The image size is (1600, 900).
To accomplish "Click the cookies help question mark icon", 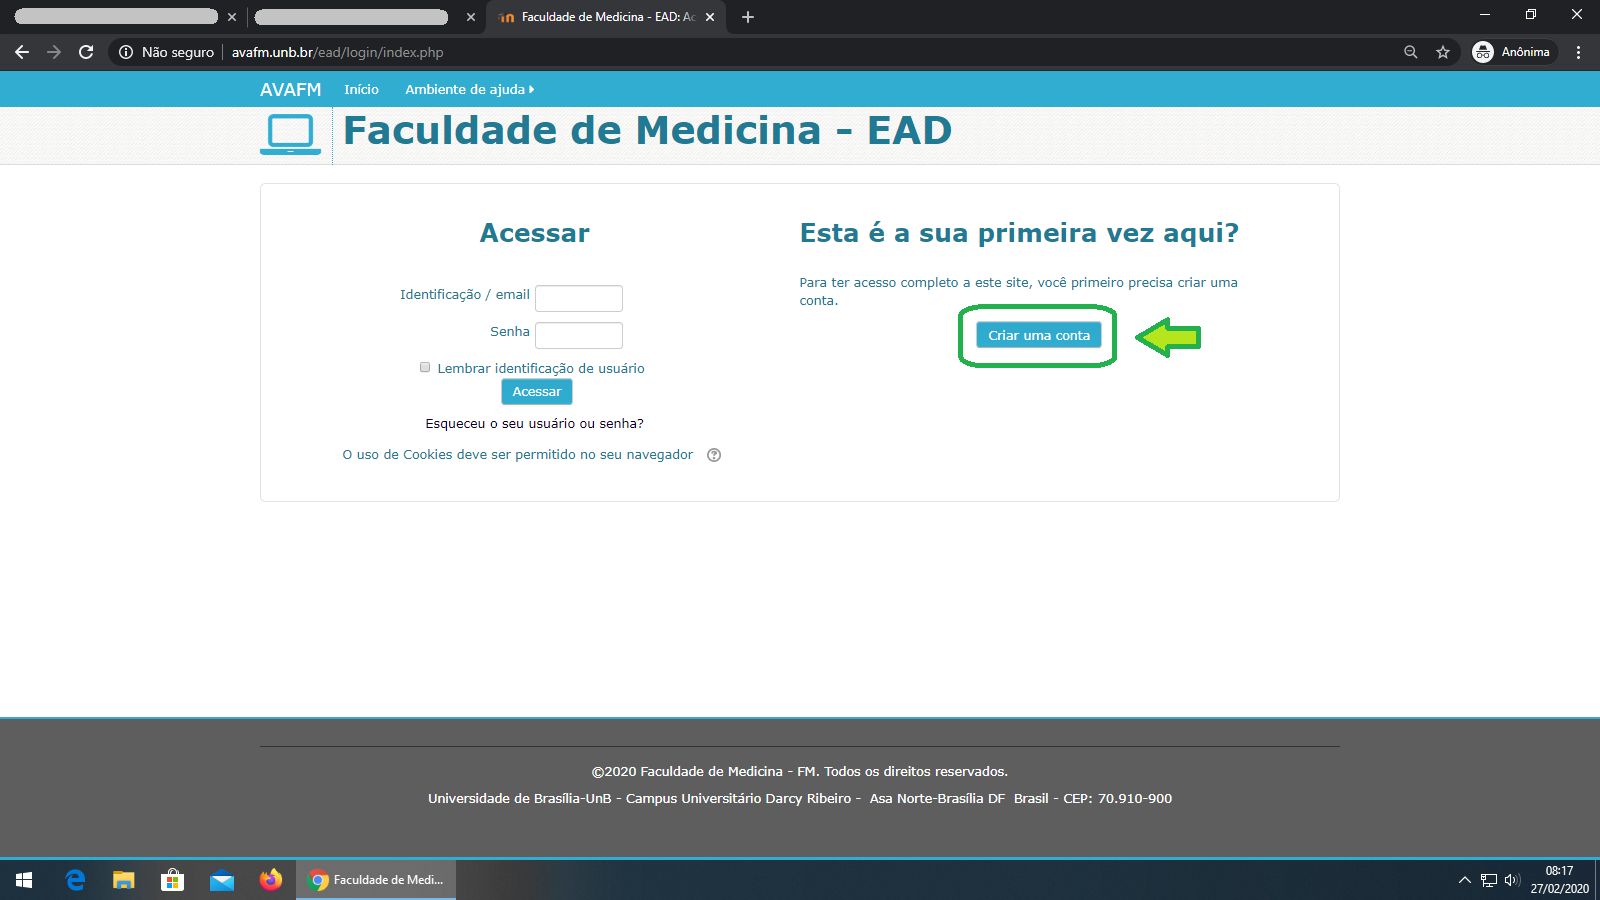I will click(x=714, y=455).
